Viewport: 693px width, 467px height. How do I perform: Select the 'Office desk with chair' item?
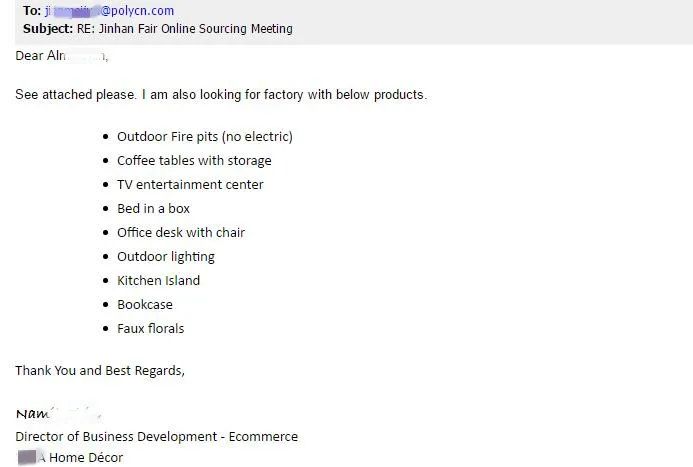(181, 232)
